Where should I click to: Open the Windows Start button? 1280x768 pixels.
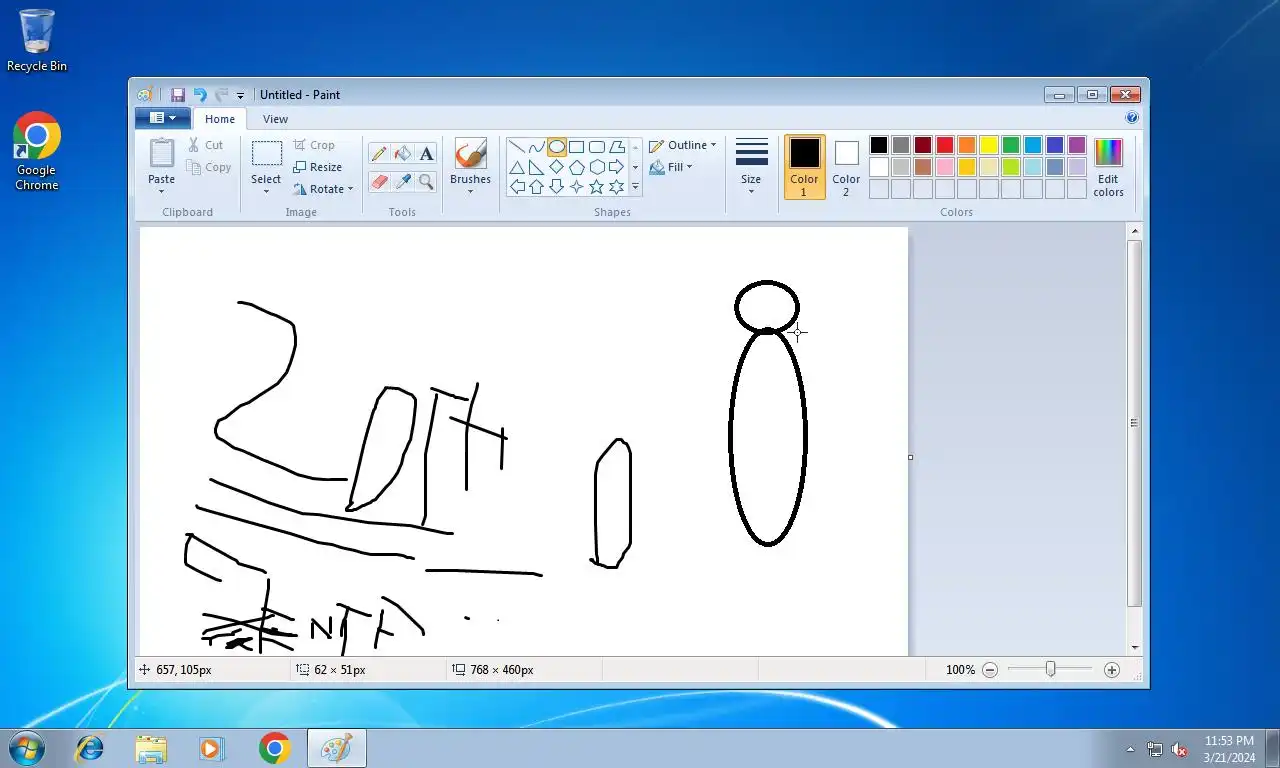click(x=26, y=748)
